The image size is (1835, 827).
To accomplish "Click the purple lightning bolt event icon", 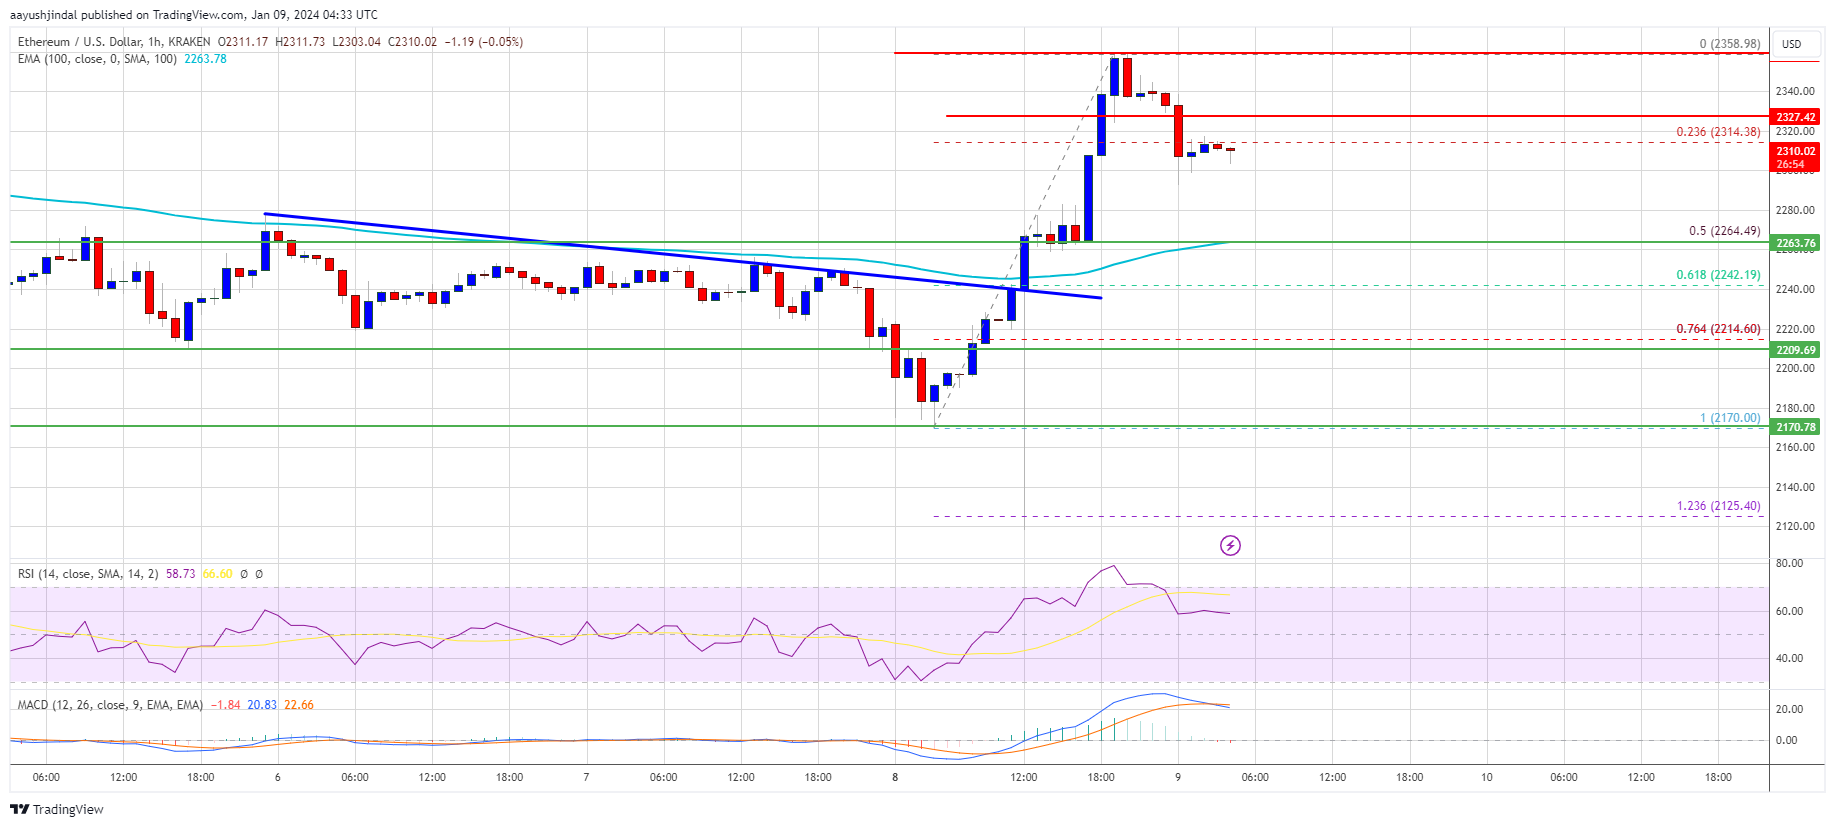I will 1230,545.
